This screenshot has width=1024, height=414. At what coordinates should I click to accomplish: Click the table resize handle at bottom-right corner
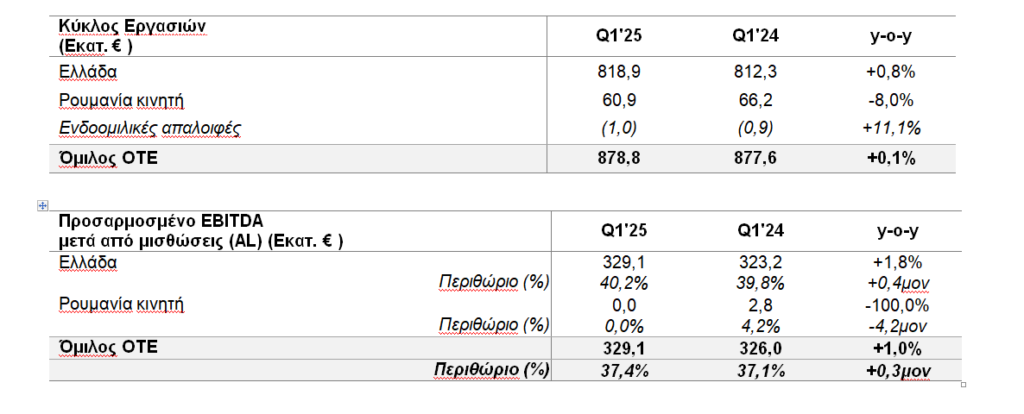(x=962, y=384)
